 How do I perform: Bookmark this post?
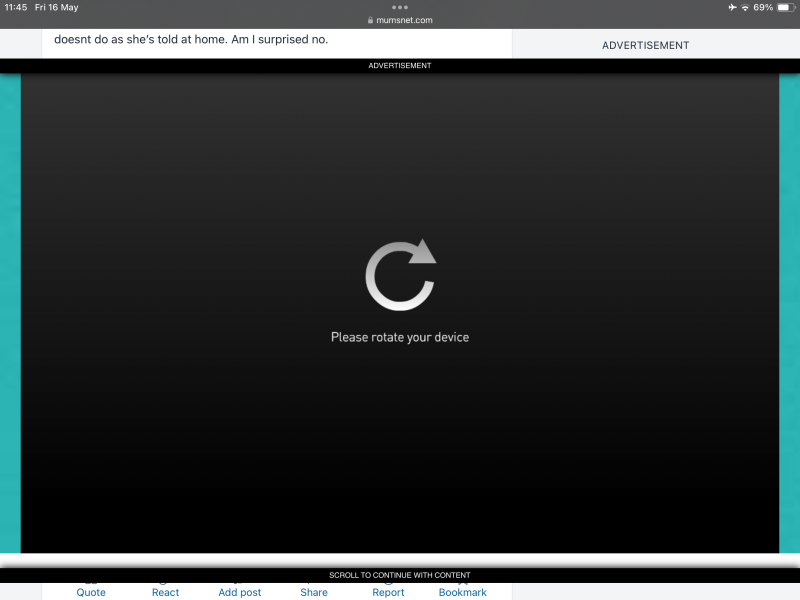point(463,592)
